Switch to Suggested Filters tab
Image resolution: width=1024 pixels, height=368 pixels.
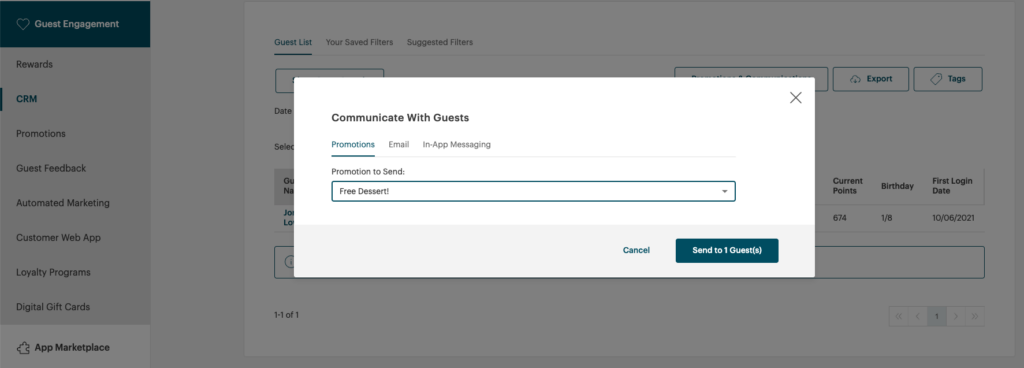pos(440,42)
